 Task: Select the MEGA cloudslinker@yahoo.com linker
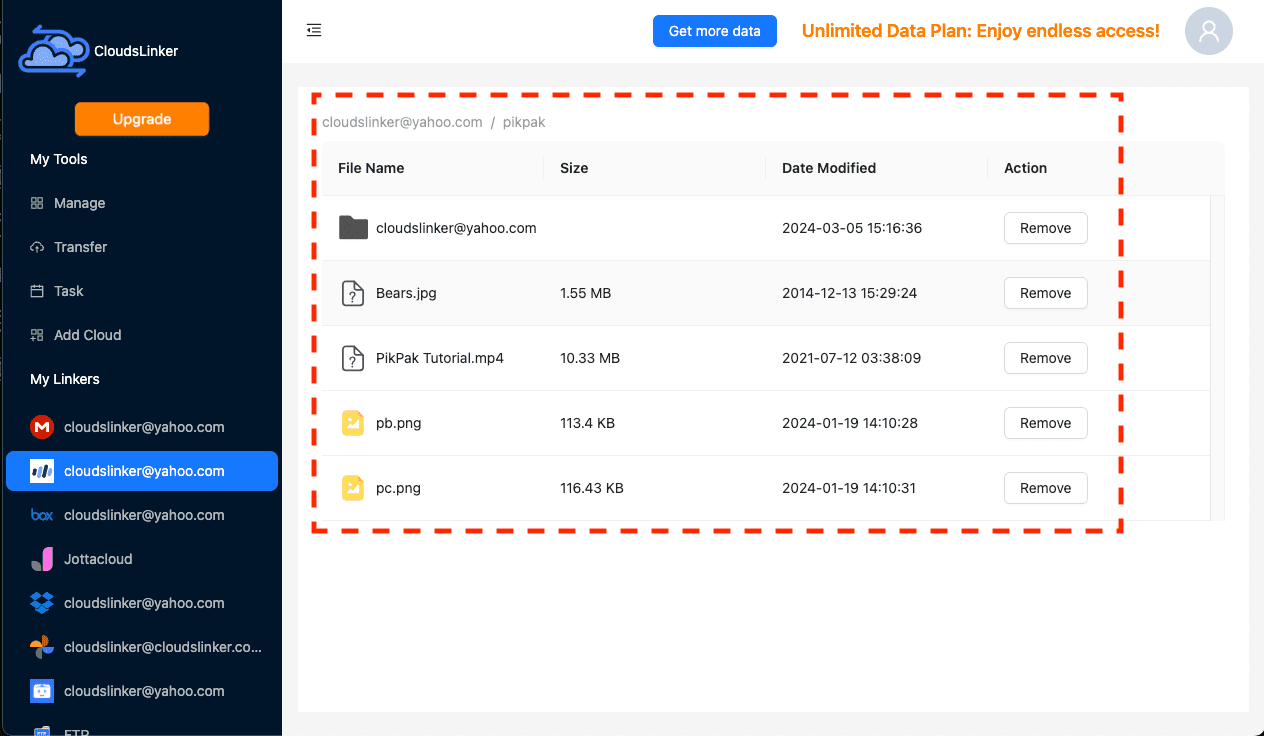[141, 427]
